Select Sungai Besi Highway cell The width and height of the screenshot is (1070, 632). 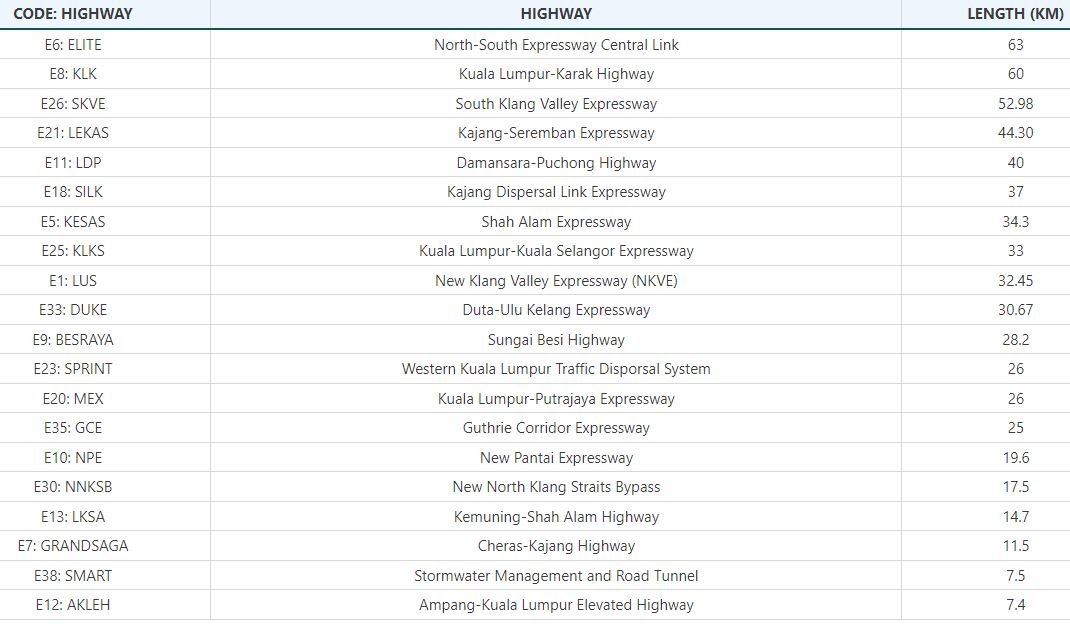point(556,340)
